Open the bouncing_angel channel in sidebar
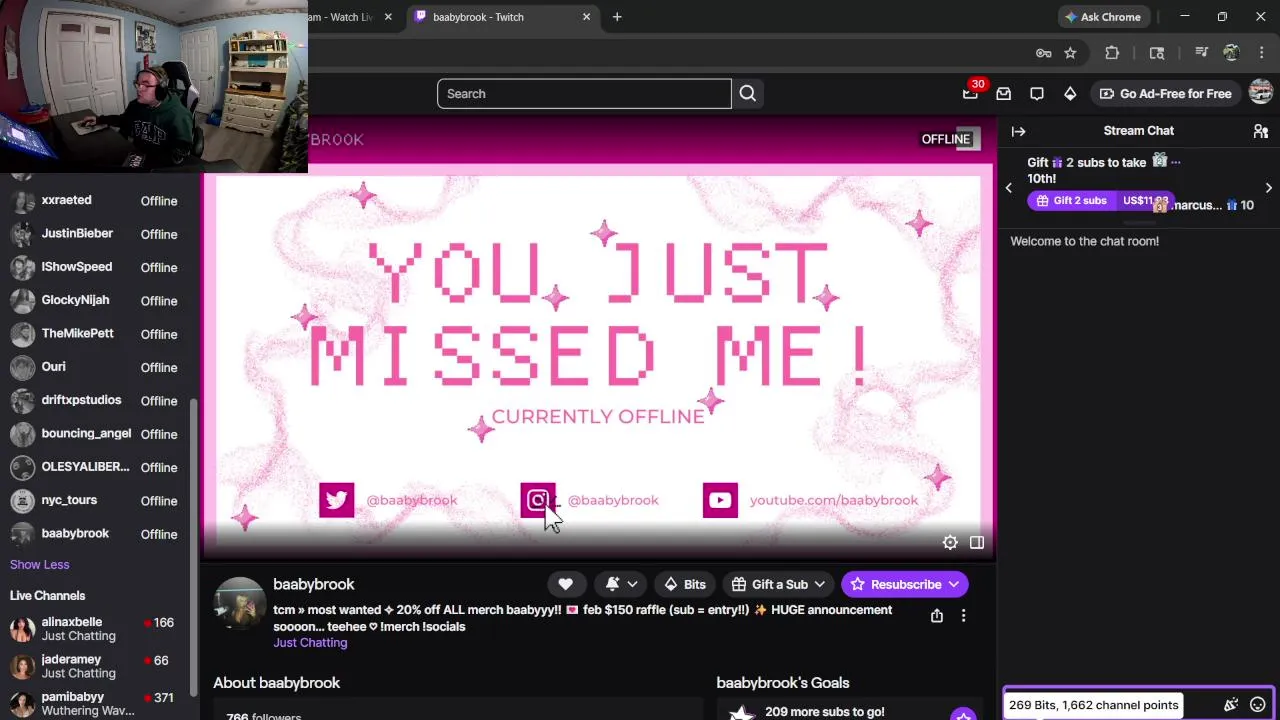The image size is (1280, 720). [x=96, y=434]
